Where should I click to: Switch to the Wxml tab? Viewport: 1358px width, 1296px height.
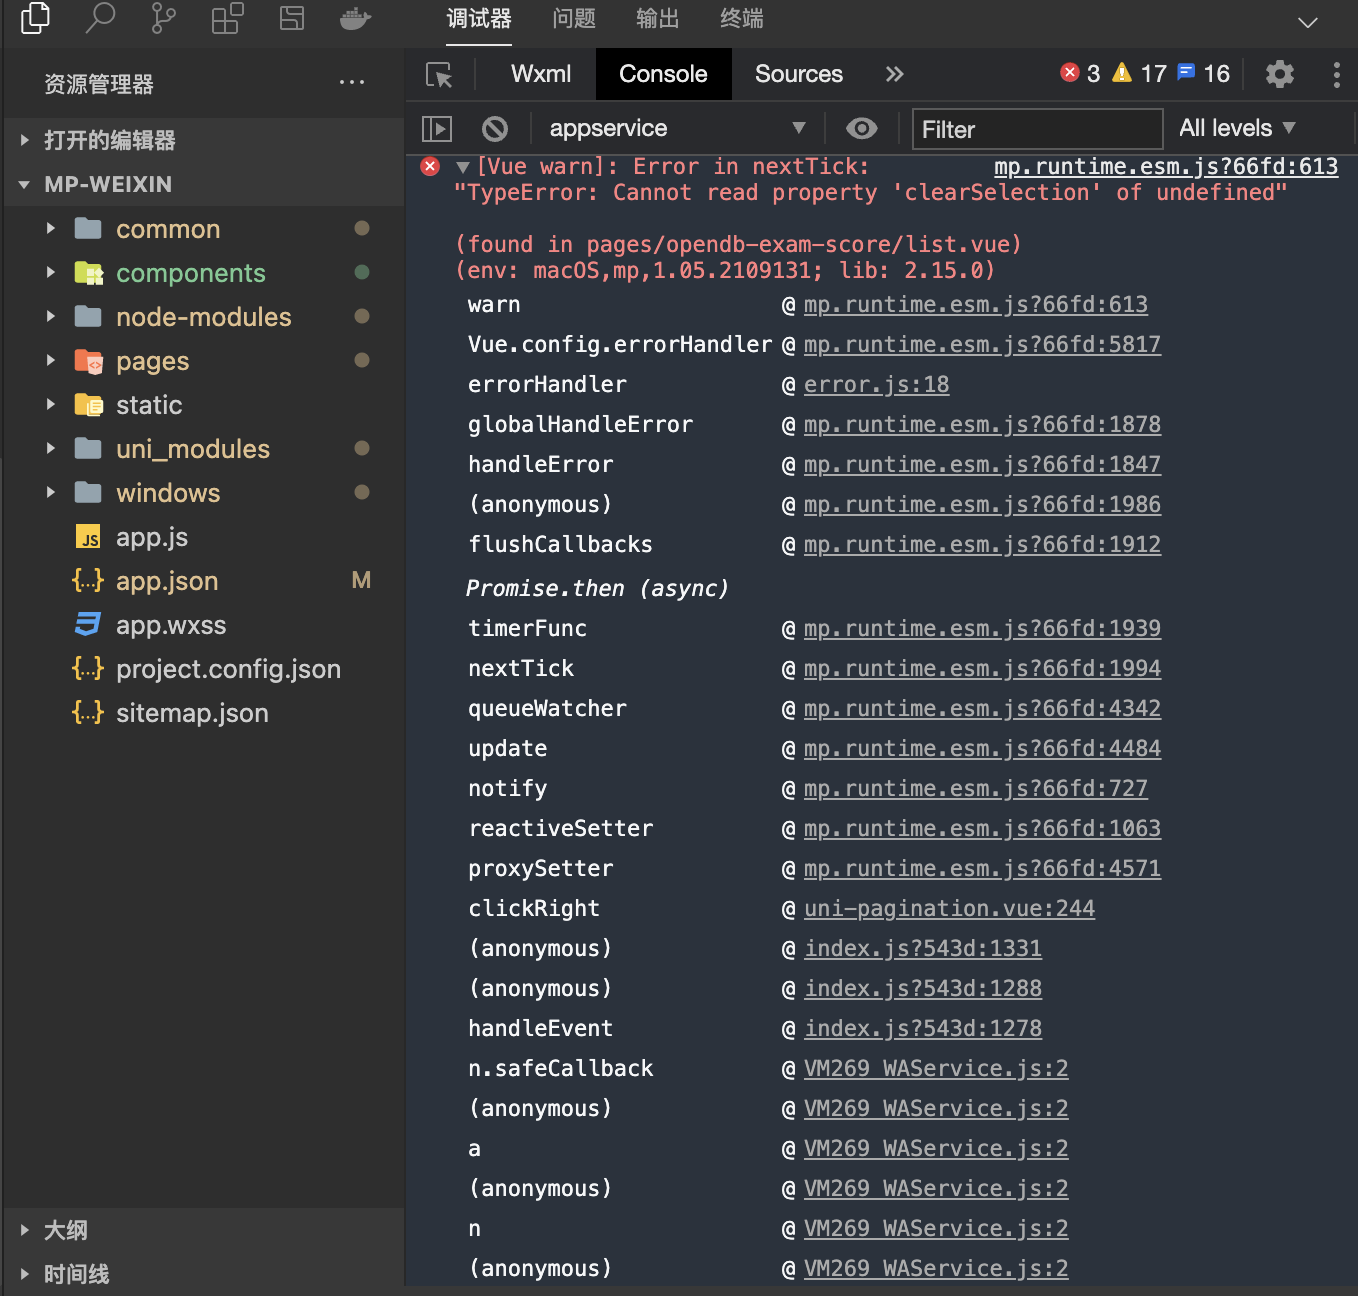[541, 74]
